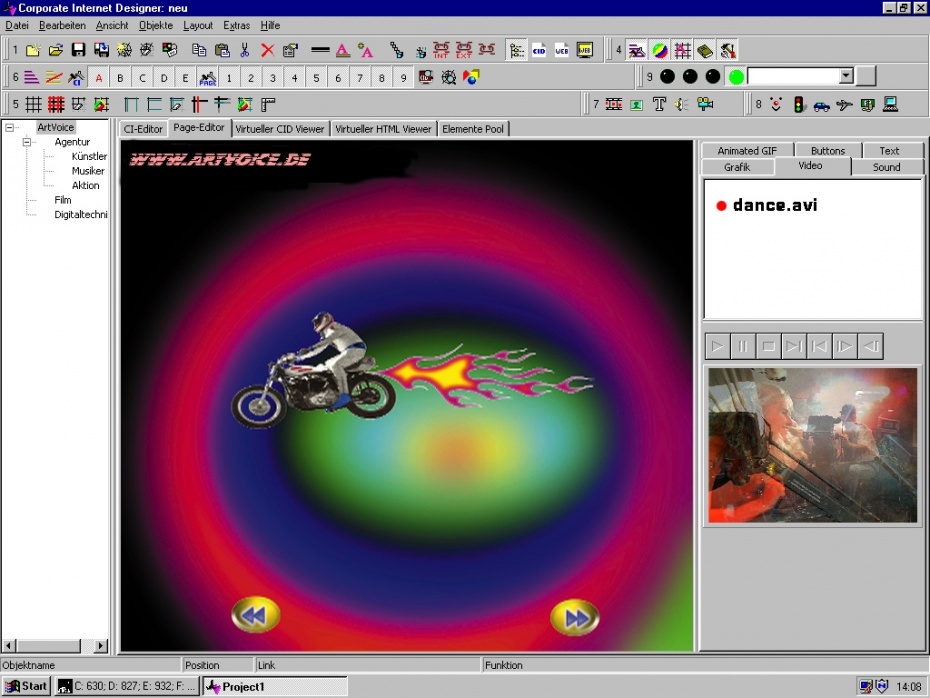Select dance.avi in the video list
The image size is (930, 698).
[775, 205]
